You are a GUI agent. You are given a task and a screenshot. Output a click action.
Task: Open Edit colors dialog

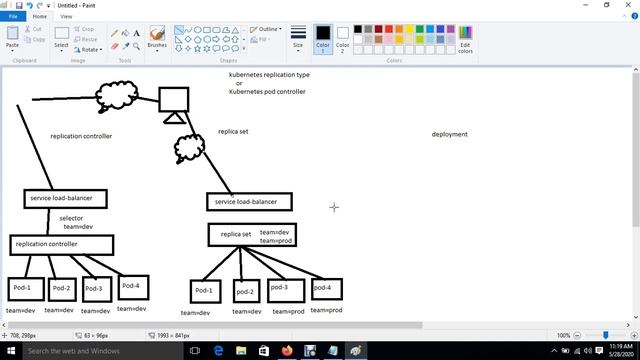(x=465, y=39)
